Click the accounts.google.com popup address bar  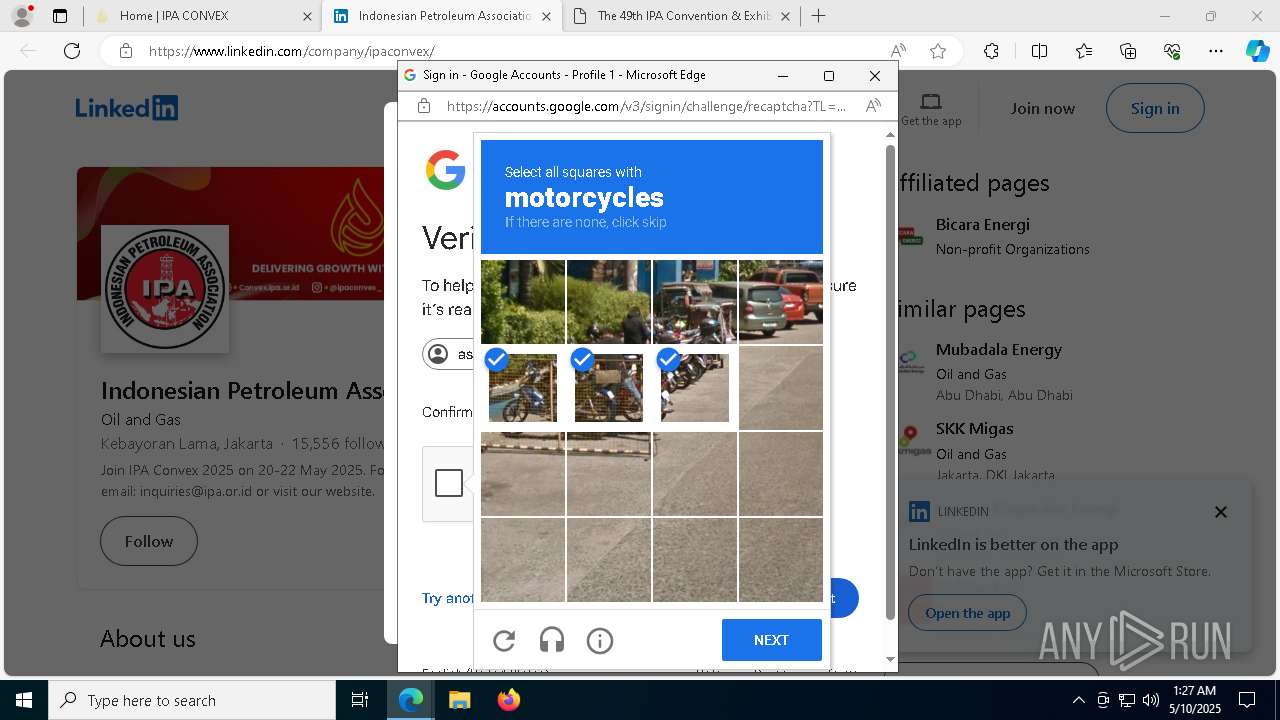coord(646,106)
